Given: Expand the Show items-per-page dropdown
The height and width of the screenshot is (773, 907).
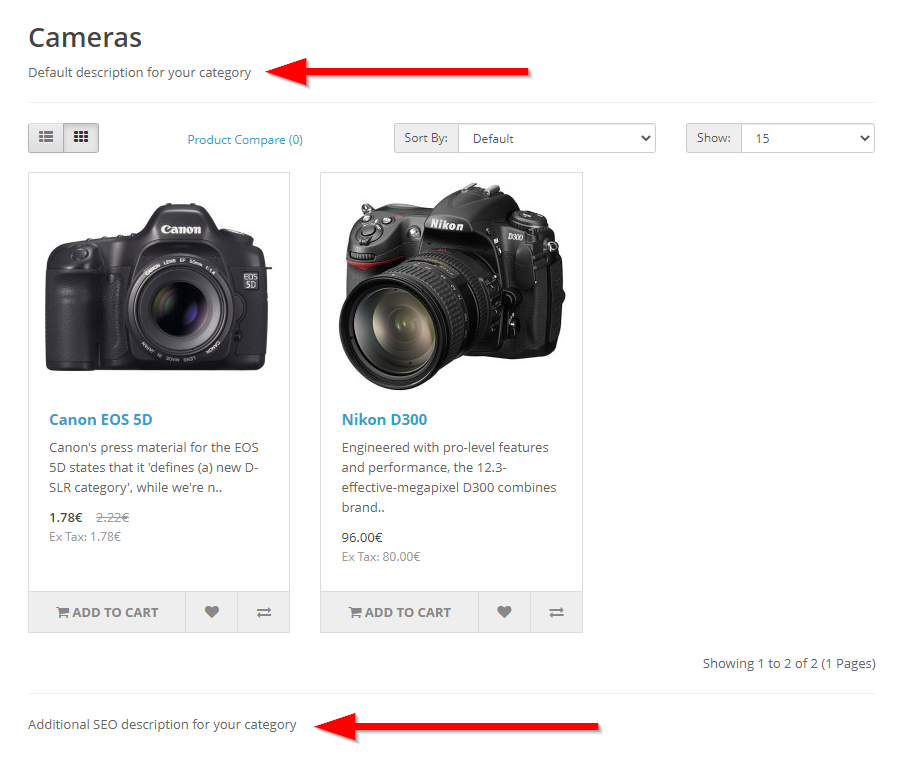Looking at the screenshot, I should point(807,139).
